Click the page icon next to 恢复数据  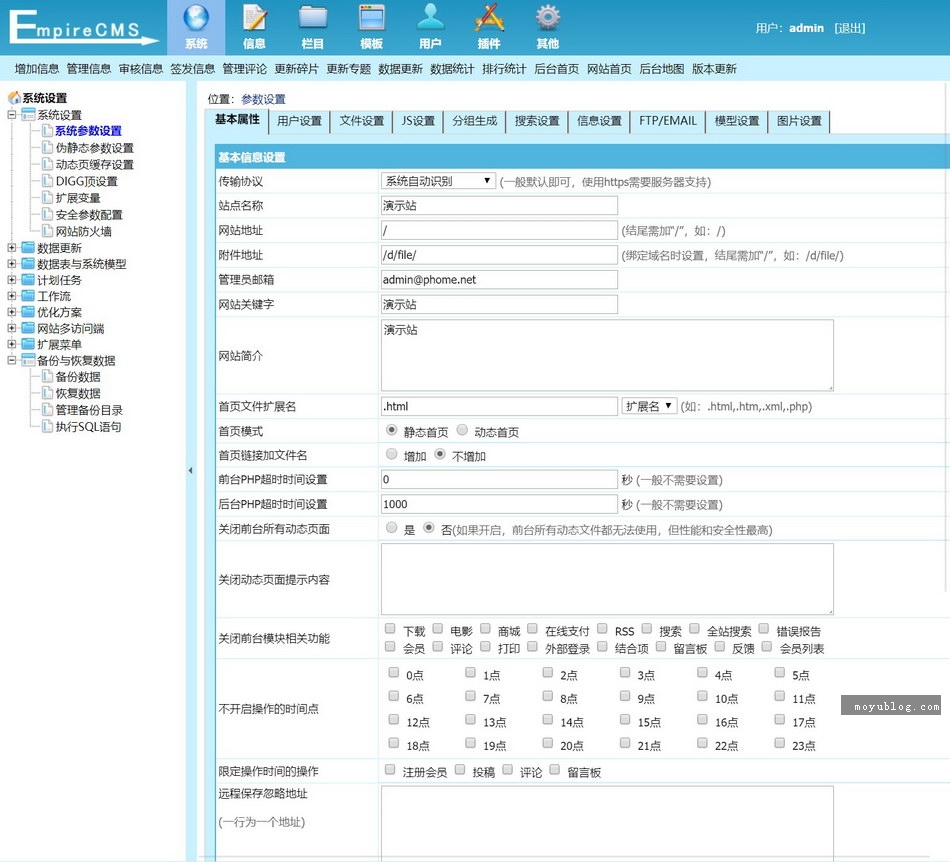tap(47, 393)
